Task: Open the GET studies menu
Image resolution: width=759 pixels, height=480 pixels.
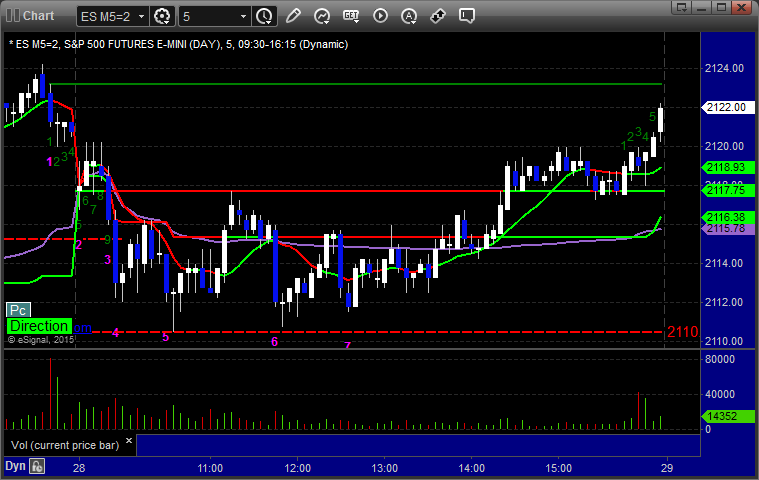Action: pos(351,16)
